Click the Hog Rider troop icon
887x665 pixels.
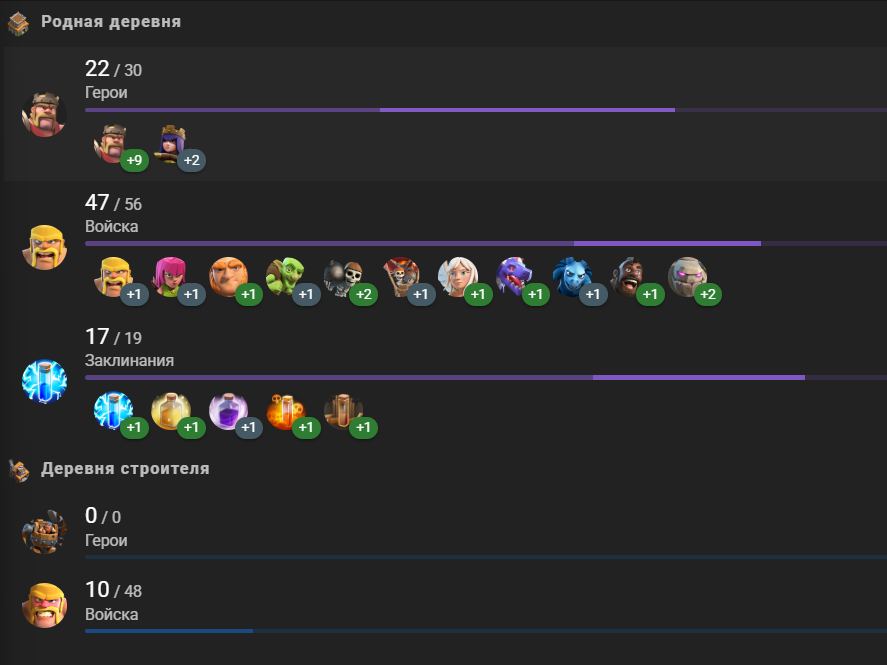(x=631, y=277)
